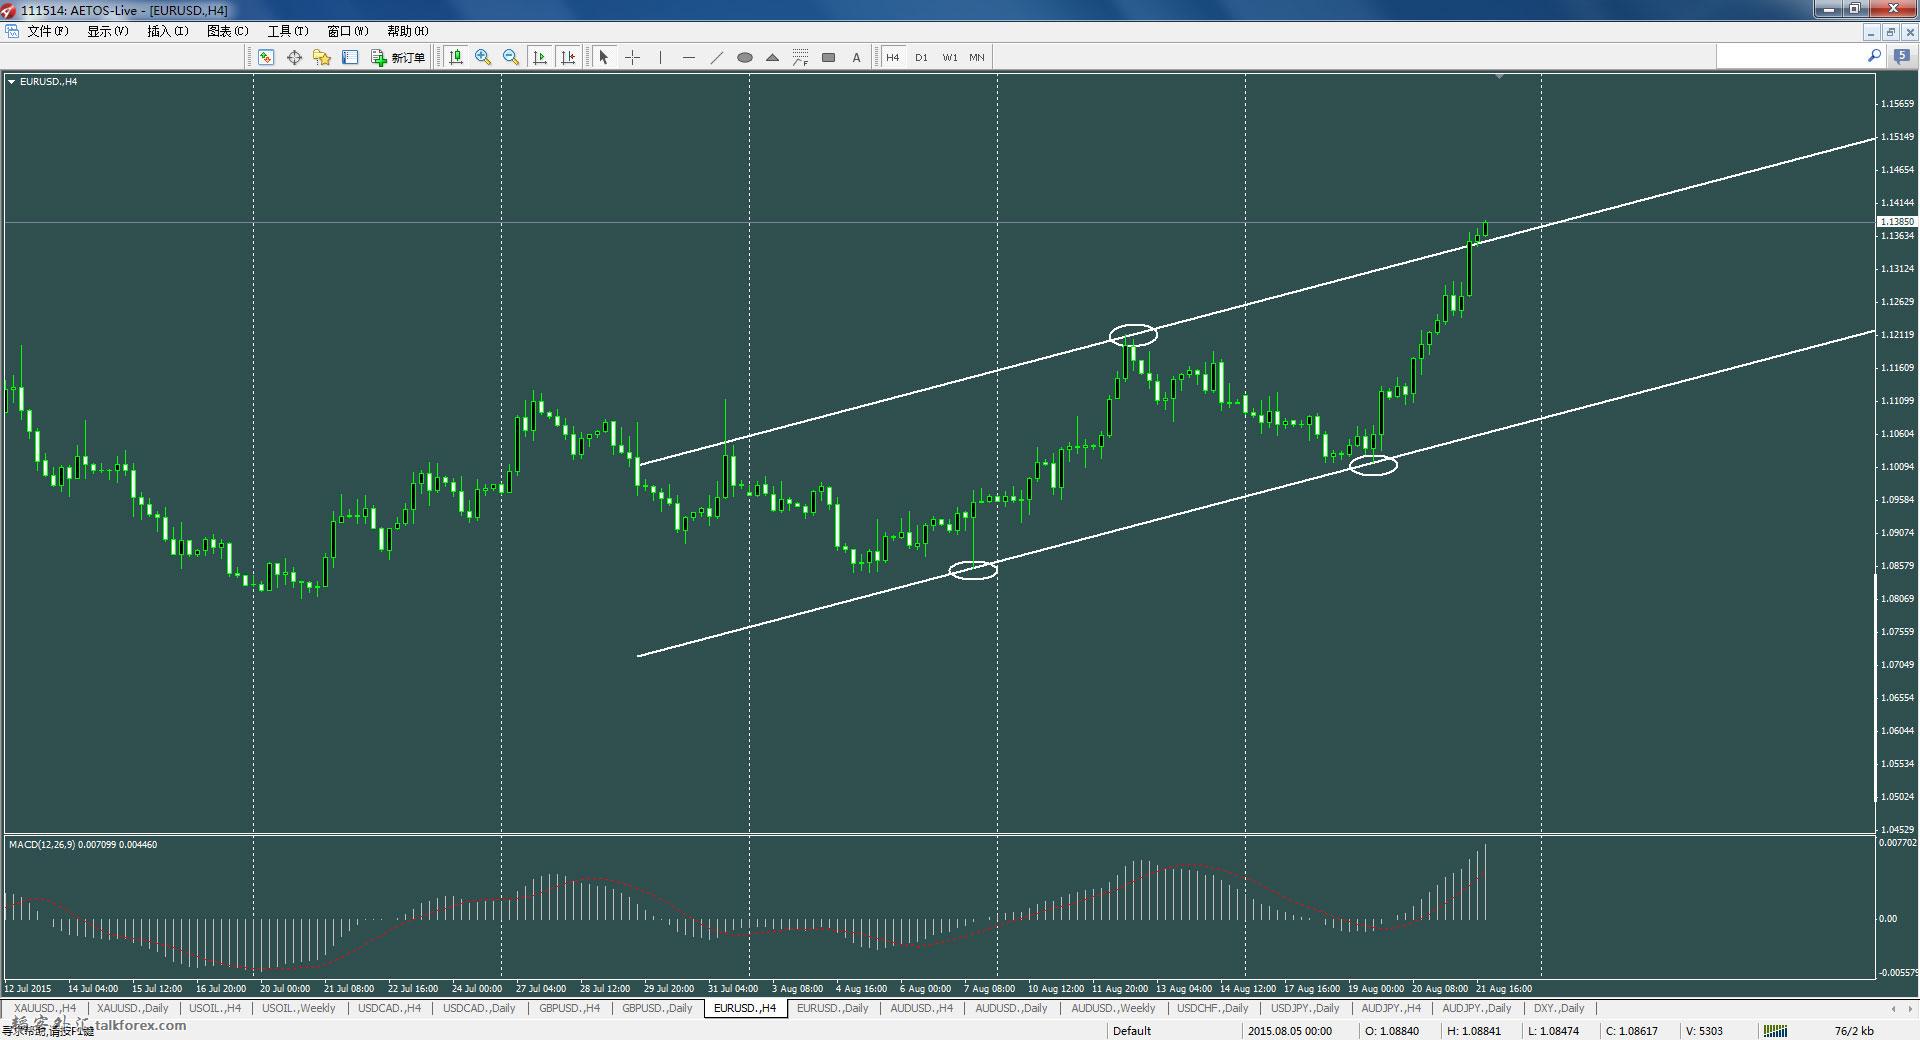The image size is (1920, 1040).
Task: Switch to USDCAD.,H4 chart tab
Action: [x=389, y=1008]
